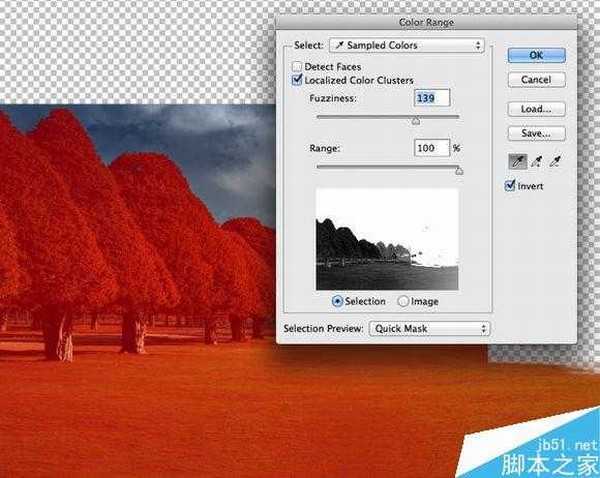This screenshot has height=478, width=600.
Task: Click the black and white mask preview
Action: (387, 240)
